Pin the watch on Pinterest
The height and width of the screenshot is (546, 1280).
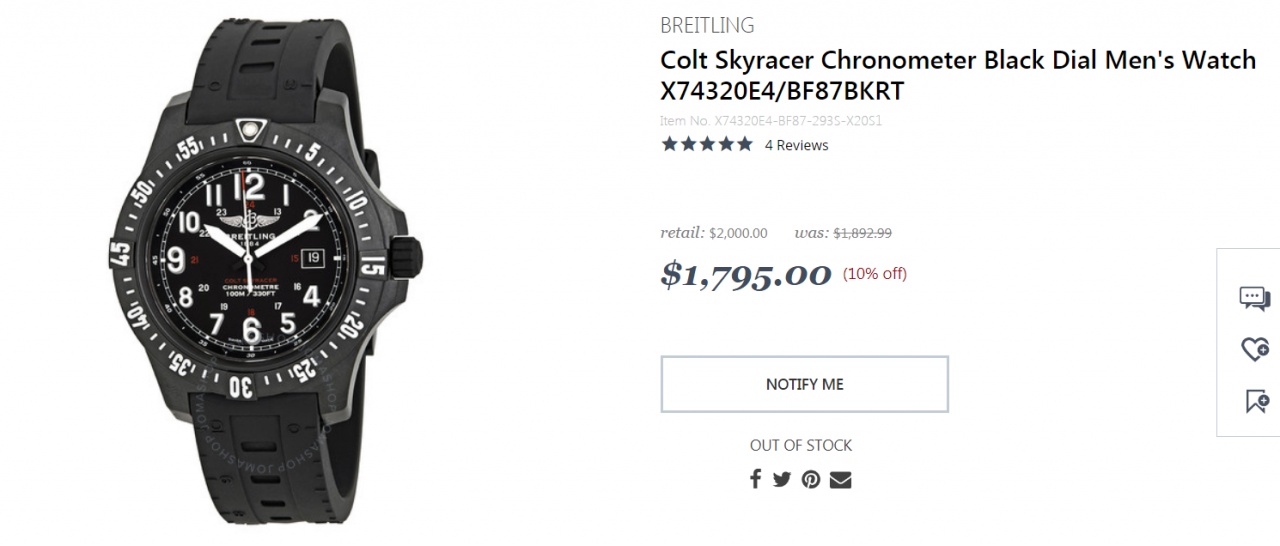coord(811,479)
